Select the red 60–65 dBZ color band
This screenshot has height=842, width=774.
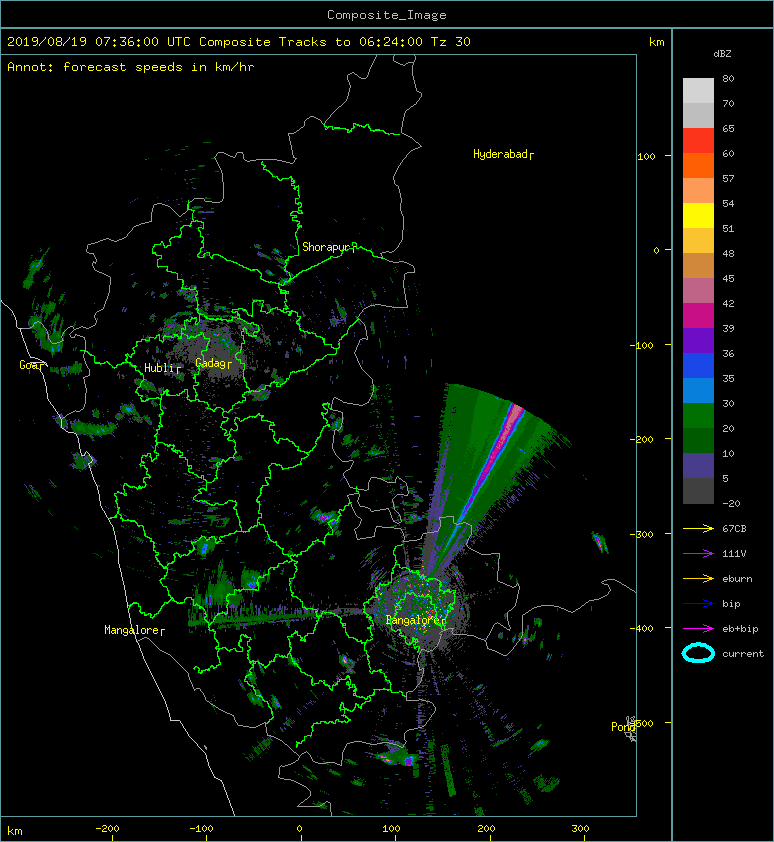coord(698,141)
